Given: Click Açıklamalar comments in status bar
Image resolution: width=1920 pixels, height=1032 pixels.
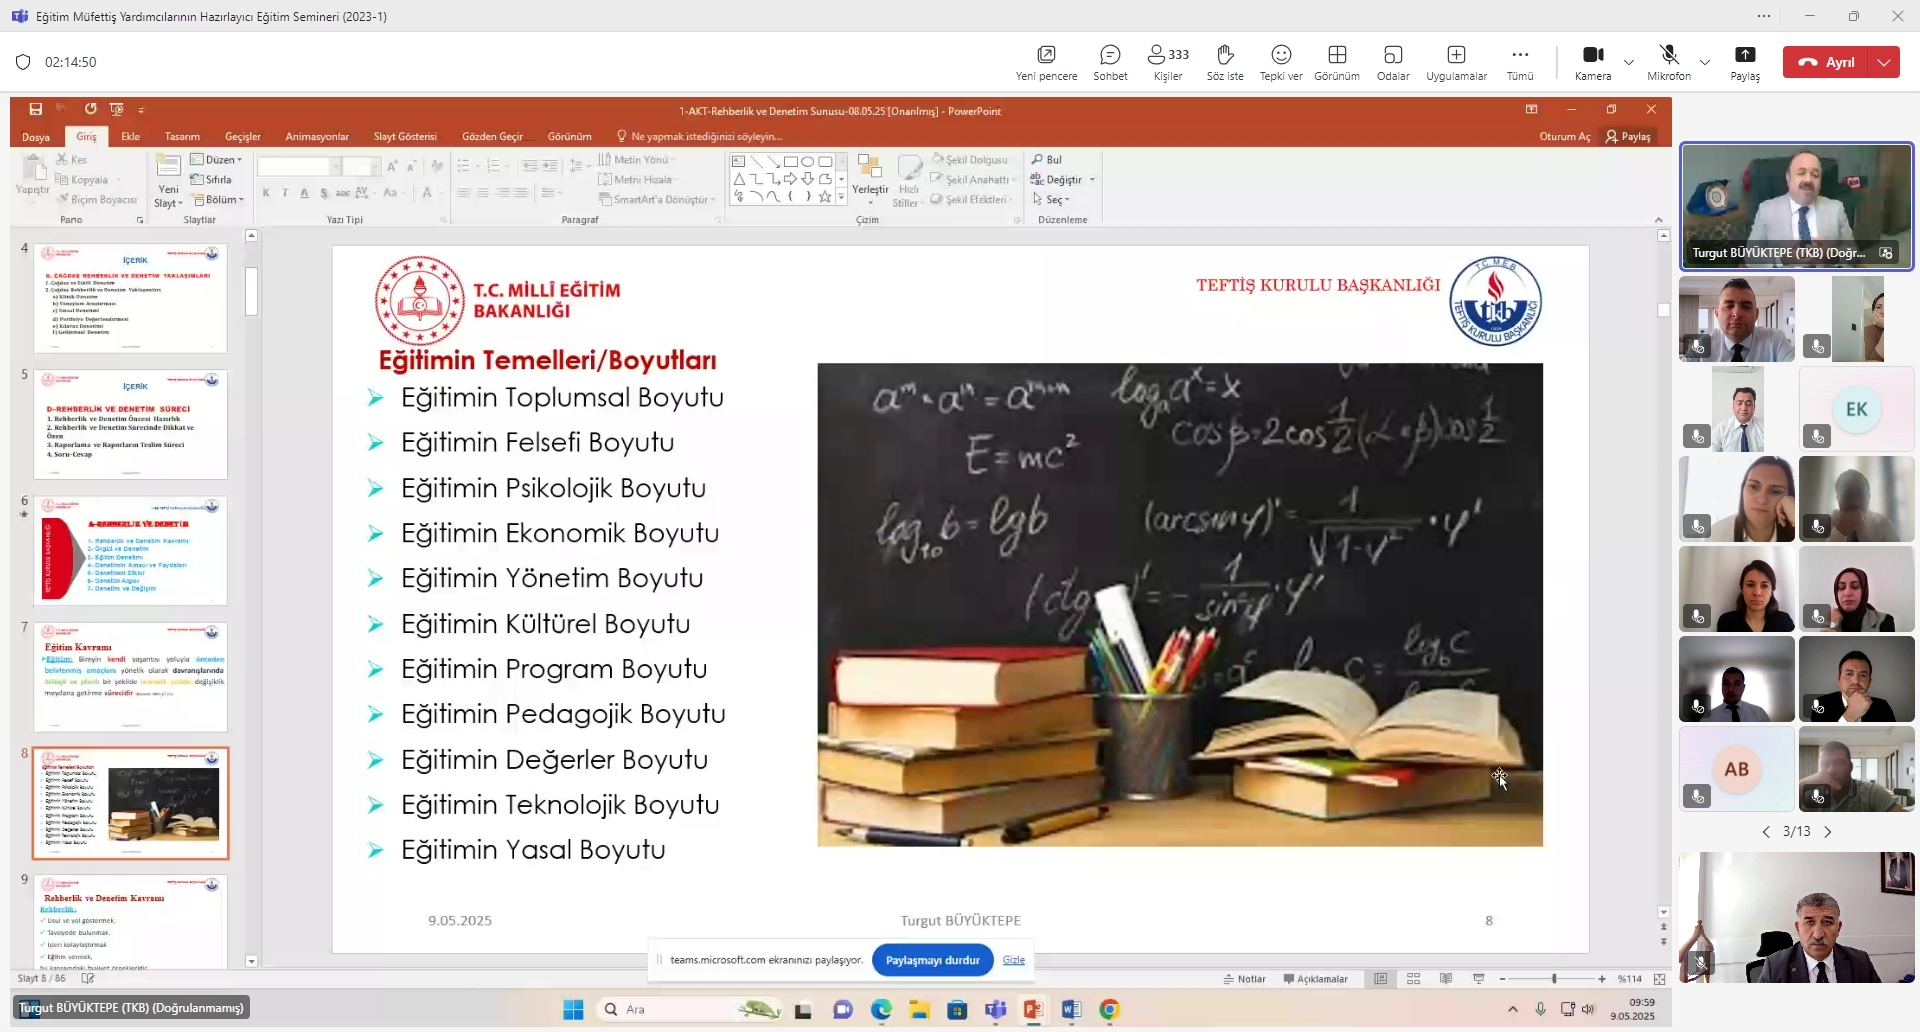Looking at the screenshot, I should 1316,979.
